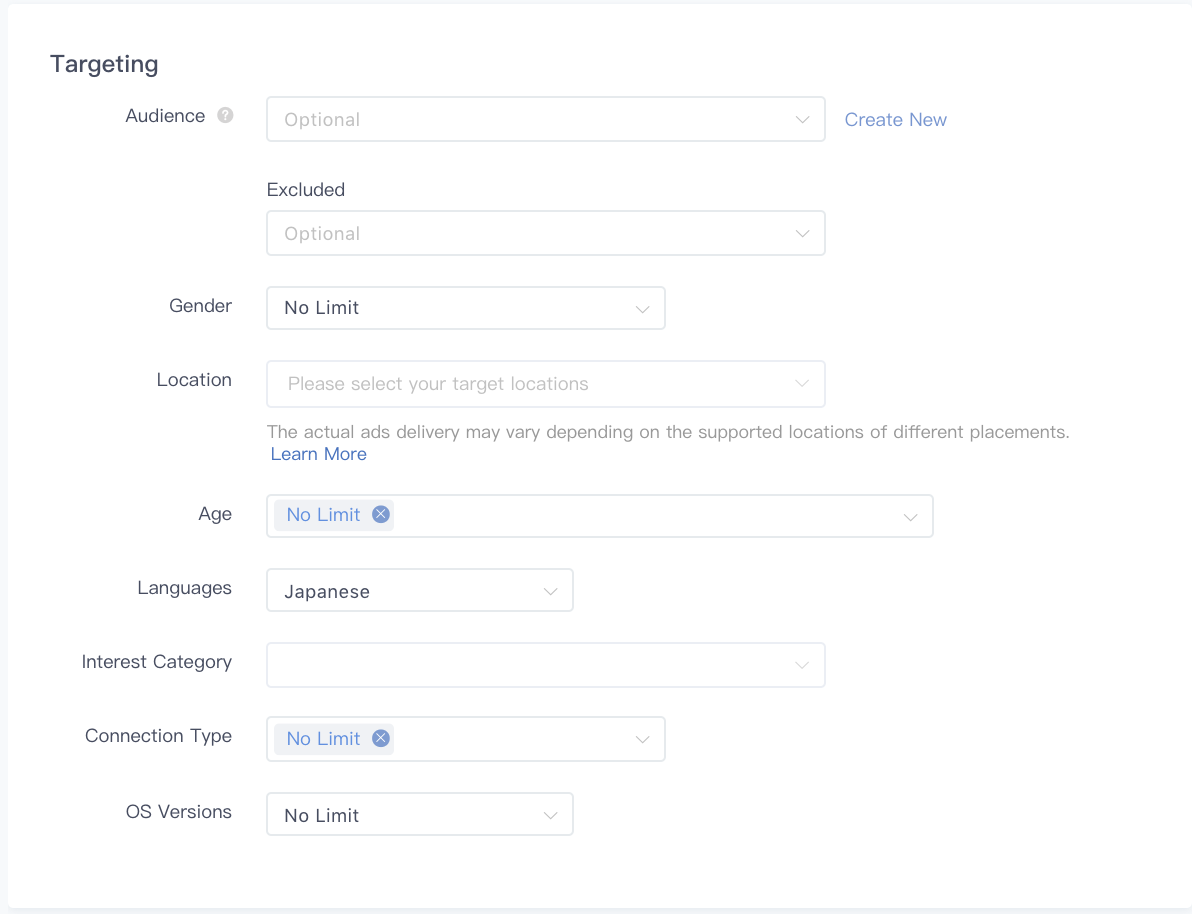
Task: Select the Gender No Limit combo box
Action: (x=450, y=308)
